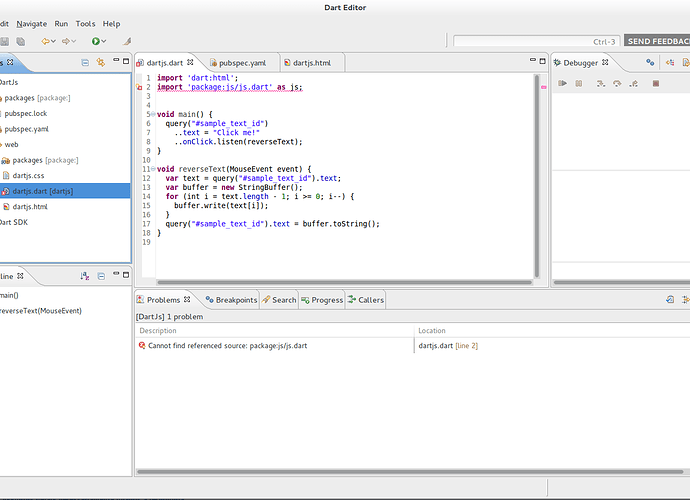Screen dimensions: 690x500
Task: Toggle Link with Editor in Files view
Action: point(101,62)
